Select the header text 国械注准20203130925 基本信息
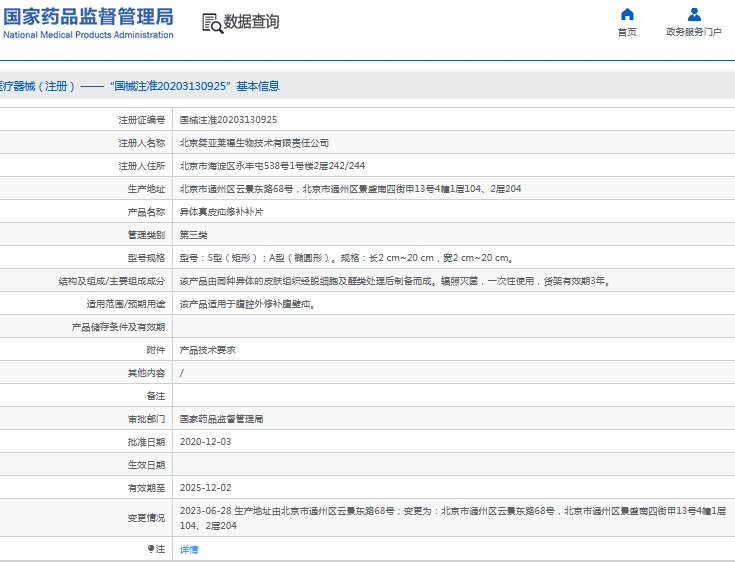The width and height of the screenshot is (735, 562). [195, 86]
